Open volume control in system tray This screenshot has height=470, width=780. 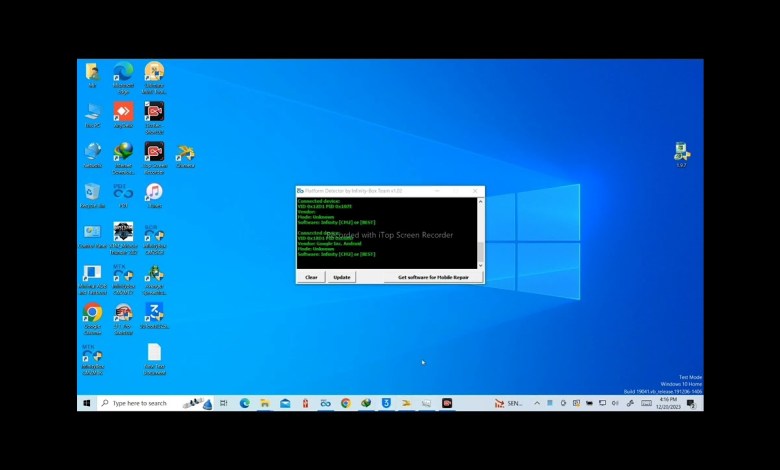(x=615, y=403)
